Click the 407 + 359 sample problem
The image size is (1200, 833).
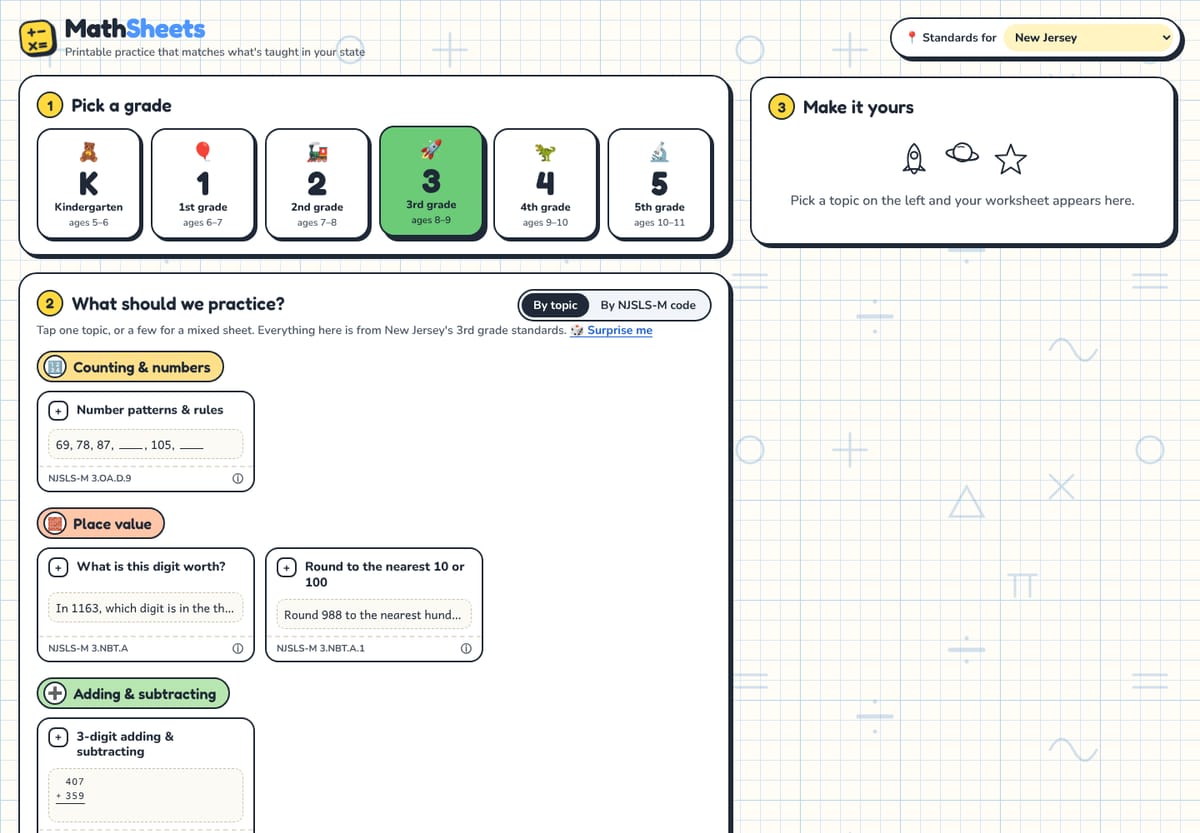pos(146,795)
